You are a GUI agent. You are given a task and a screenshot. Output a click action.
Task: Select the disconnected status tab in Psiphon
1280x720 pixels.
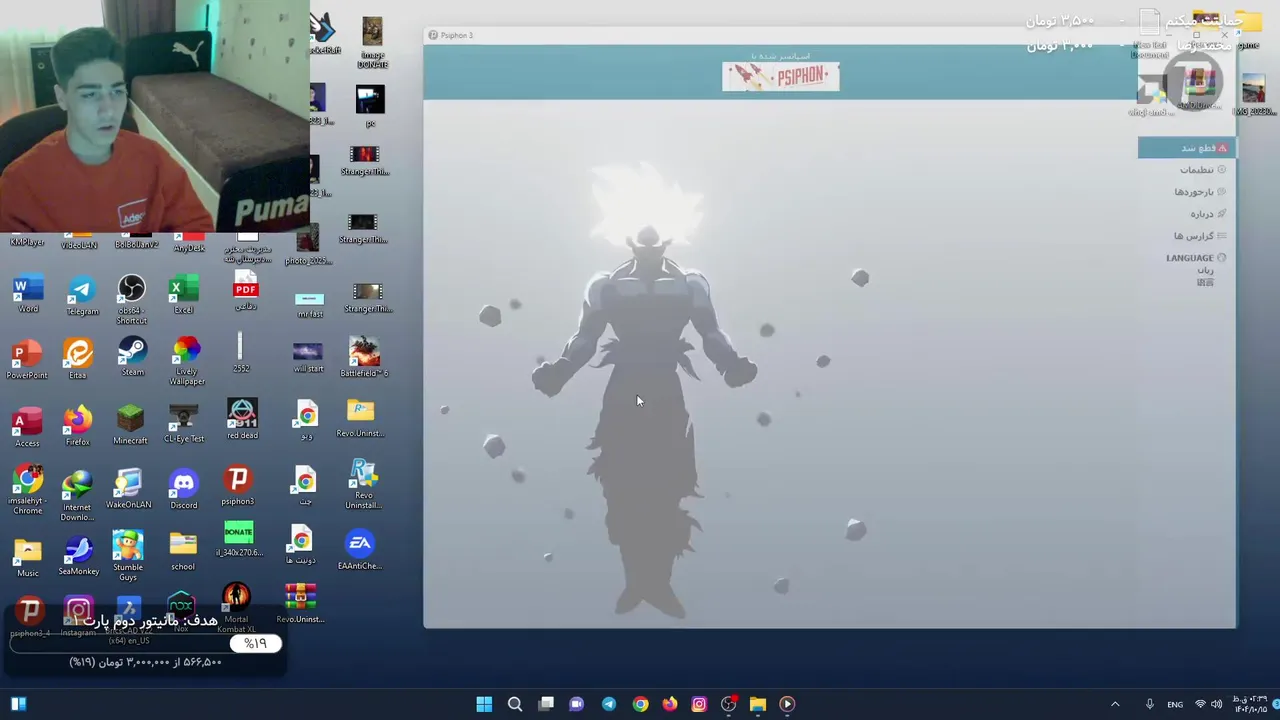pyautogui.click(x=1185, y=148)
